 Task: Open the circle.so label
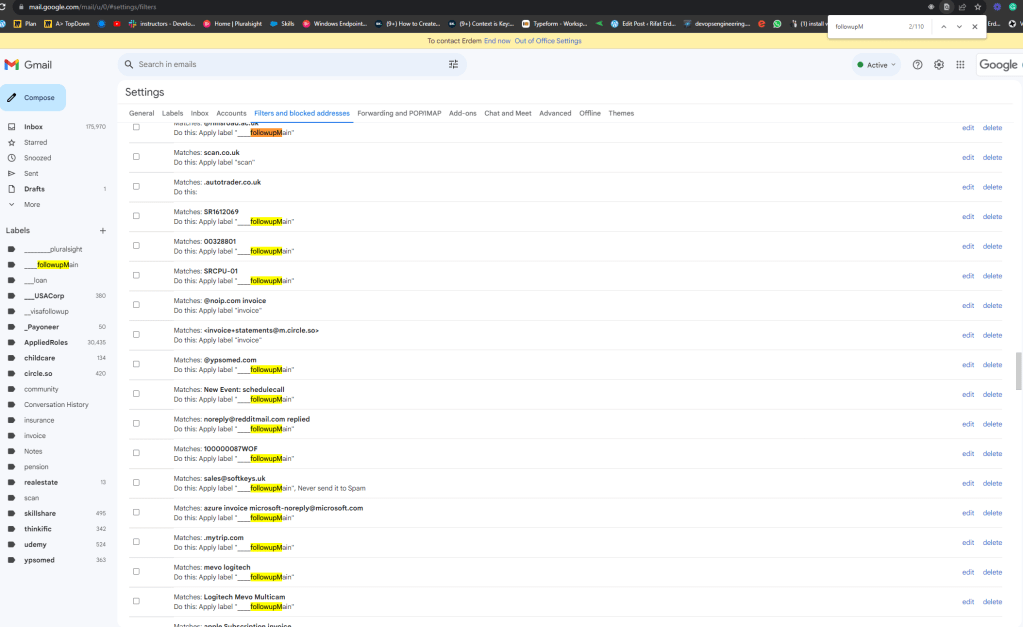(38, 374)
